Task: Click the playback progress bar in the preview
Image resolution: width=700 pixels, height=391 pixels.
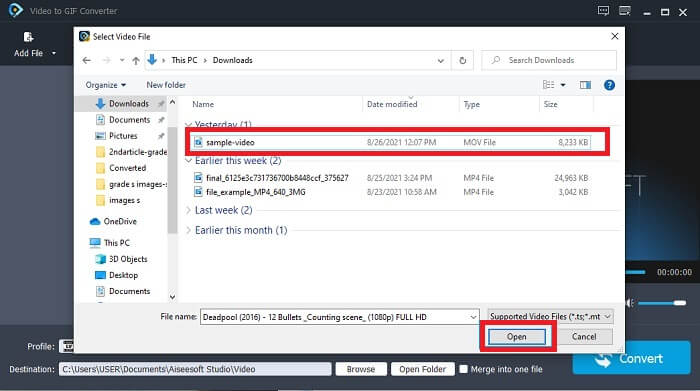Action: [x=635, y=272]
